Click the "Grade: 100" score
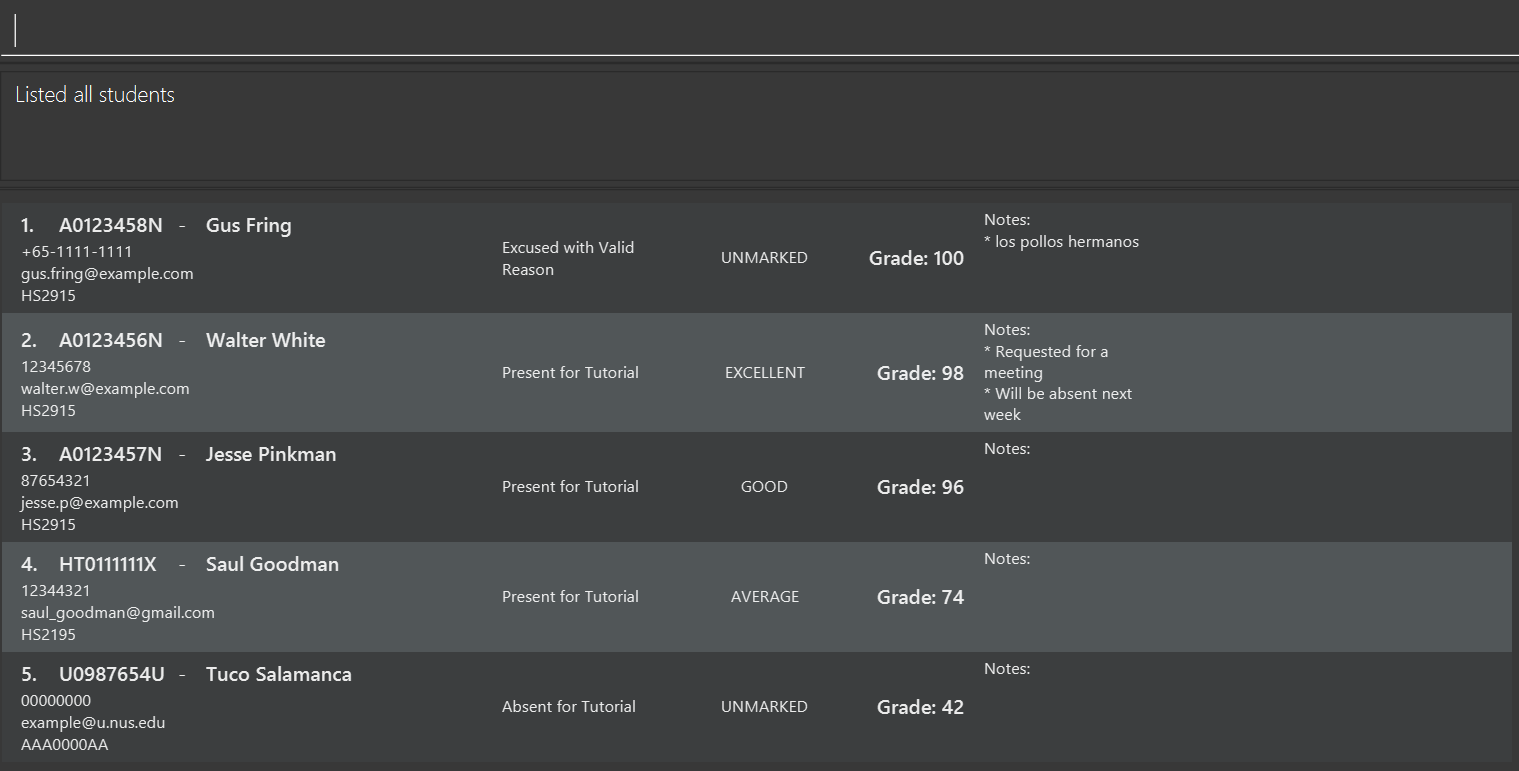Screen dimensions: 1519x771 (916, 259)
